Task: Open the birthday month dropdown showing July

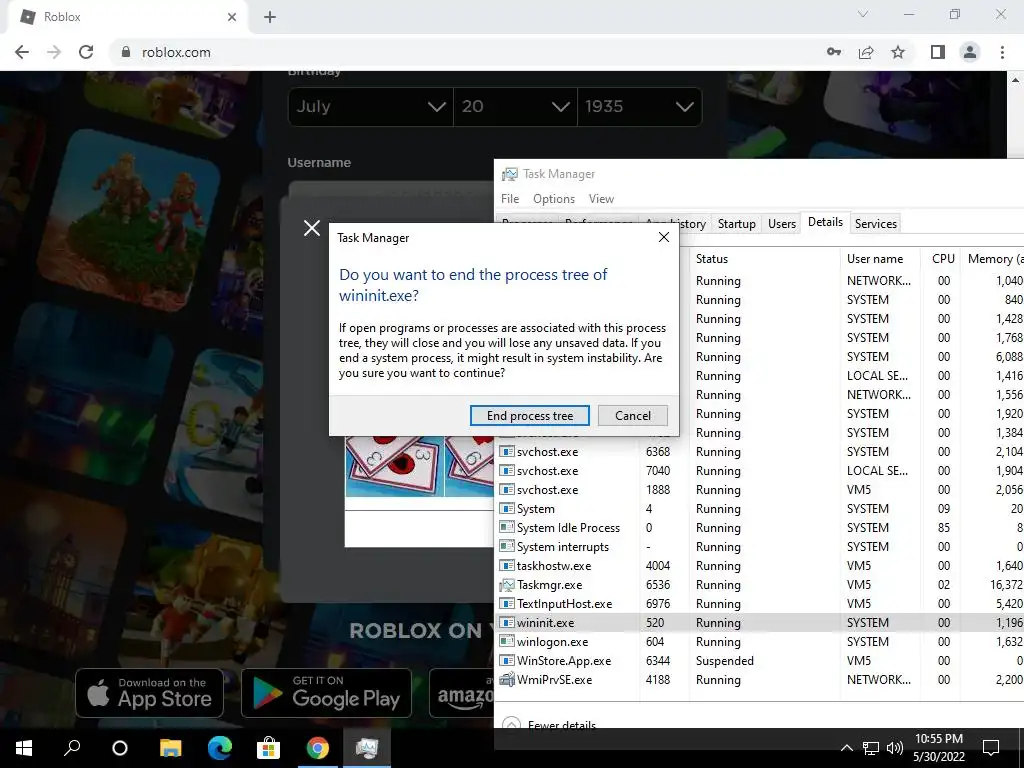Action: pos(370,106)
